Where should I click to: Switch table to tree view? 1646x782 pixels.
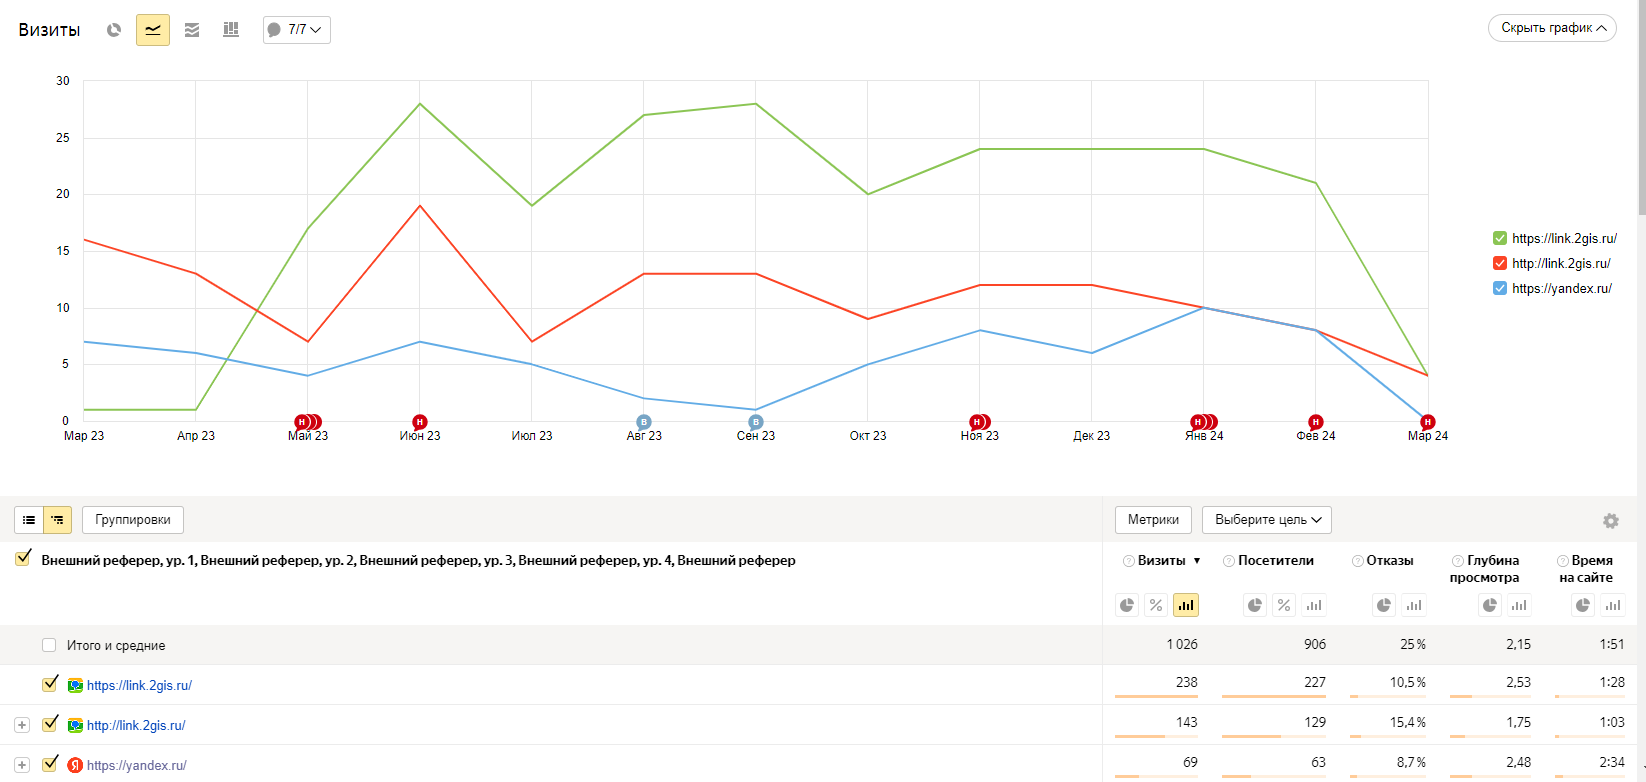[58, 520]
